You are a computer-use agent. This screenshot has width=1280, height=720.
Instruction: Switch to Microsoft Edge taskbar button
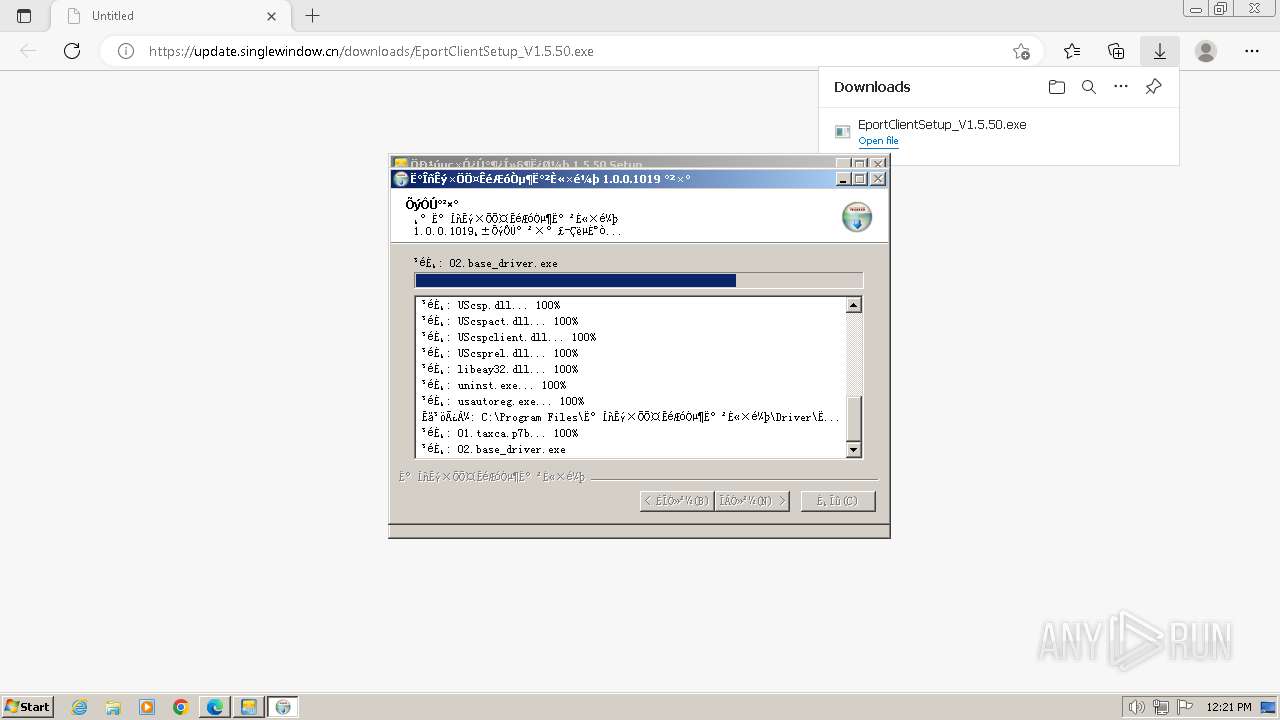click(215, 707)
